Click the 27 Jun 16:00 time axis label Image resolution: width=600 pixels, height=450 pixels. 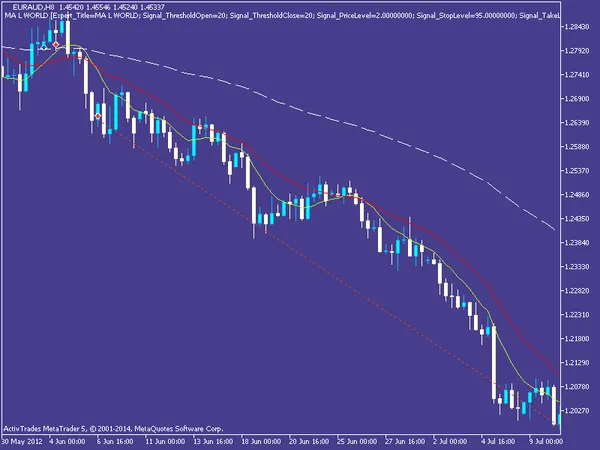[x=405, y=441]
